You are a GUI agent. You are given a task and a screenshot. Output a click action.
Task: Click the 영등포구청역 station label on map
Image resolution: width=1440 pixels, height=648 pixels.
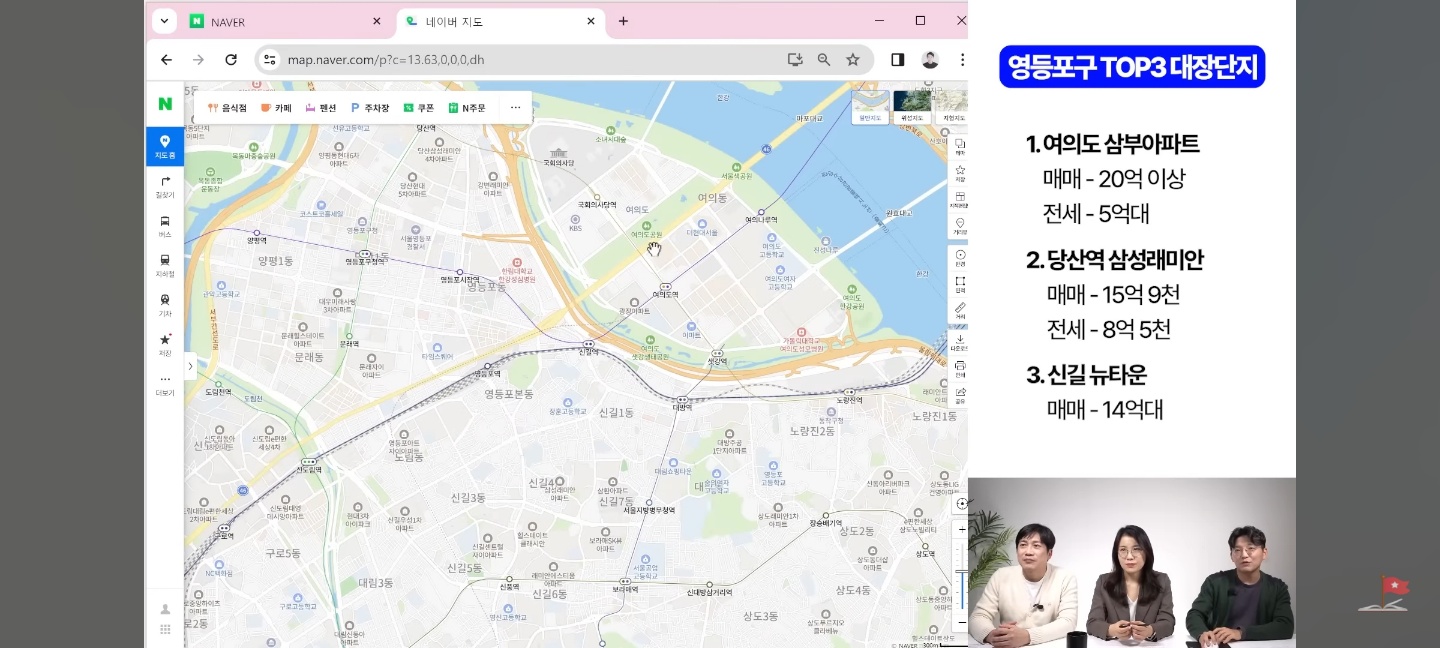coord(365,261)
